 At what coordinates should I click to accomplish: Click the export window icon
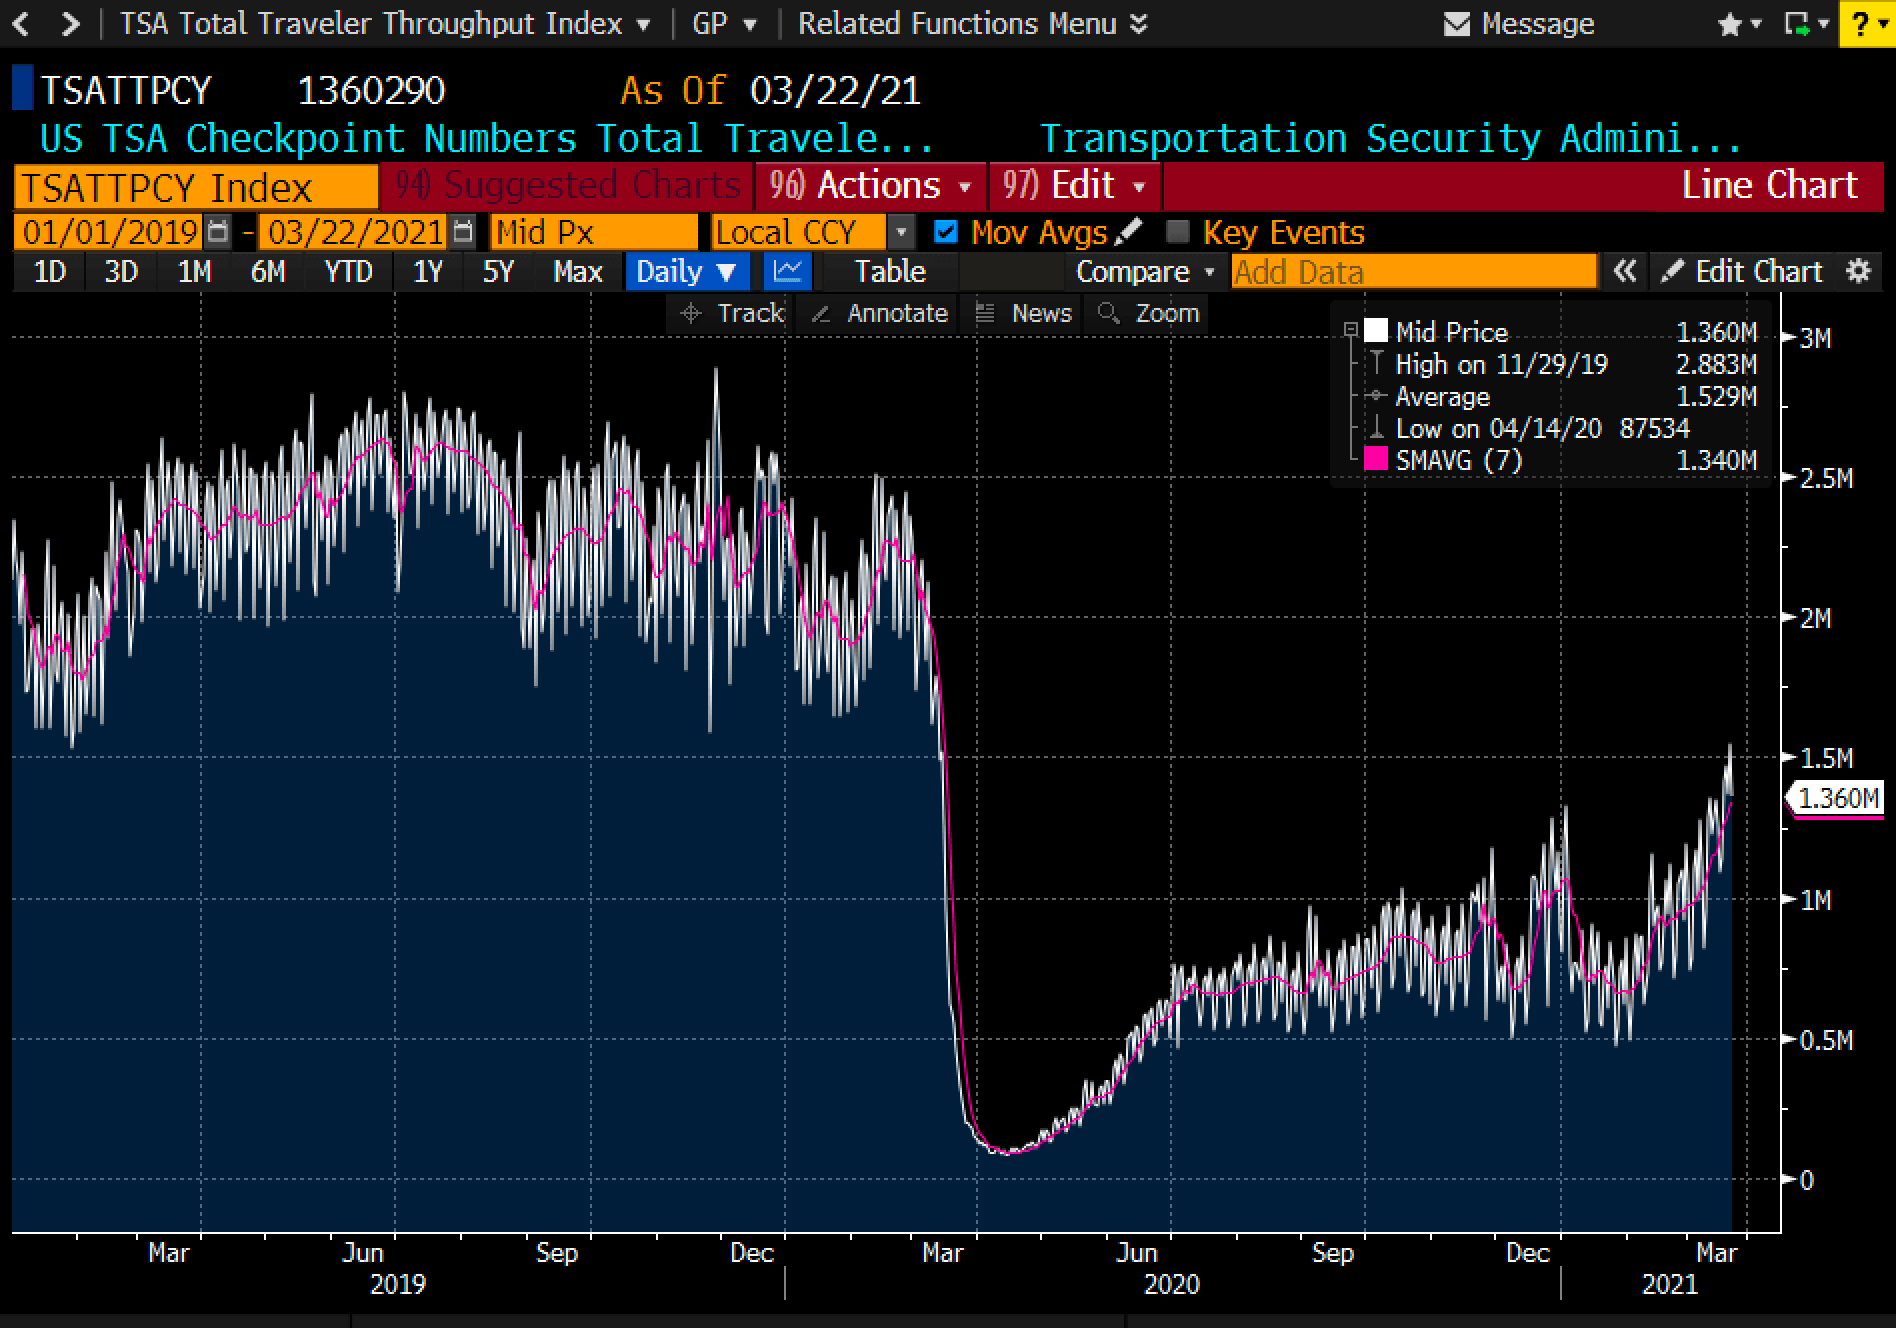pos(1799,24)
